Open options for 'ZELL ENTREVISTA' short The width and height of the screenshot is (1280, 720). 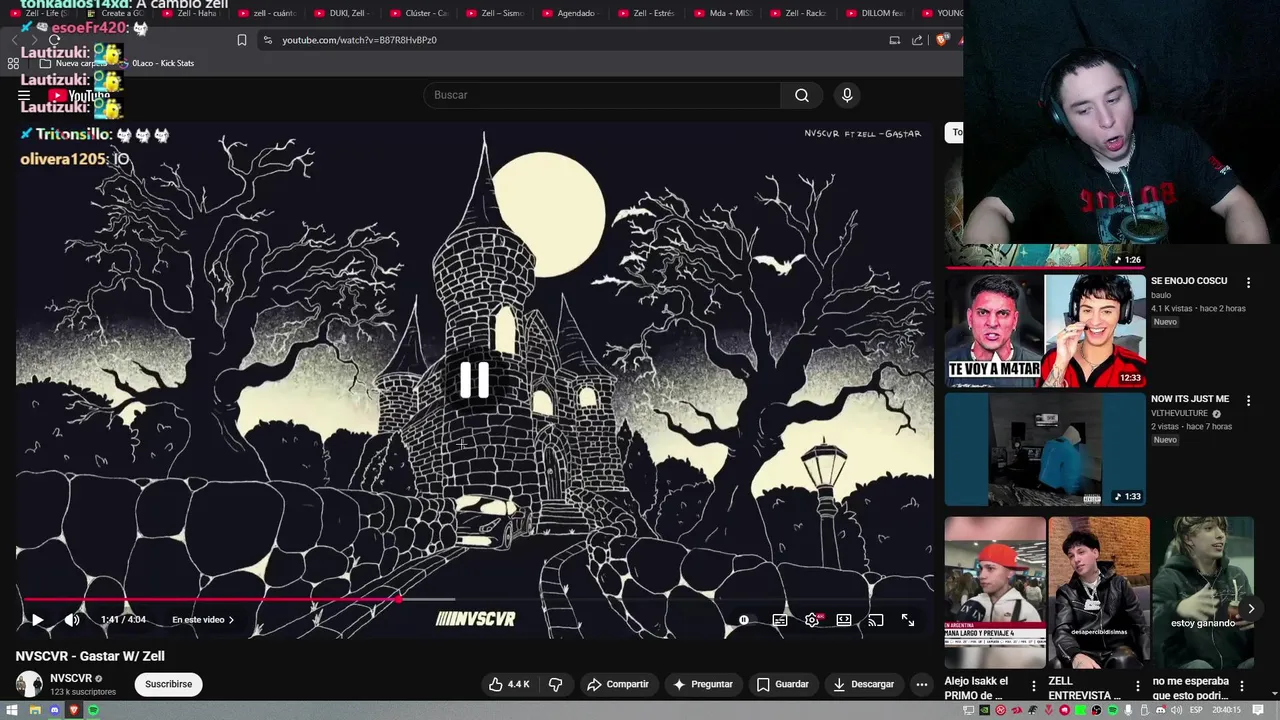coord(1138,686)
